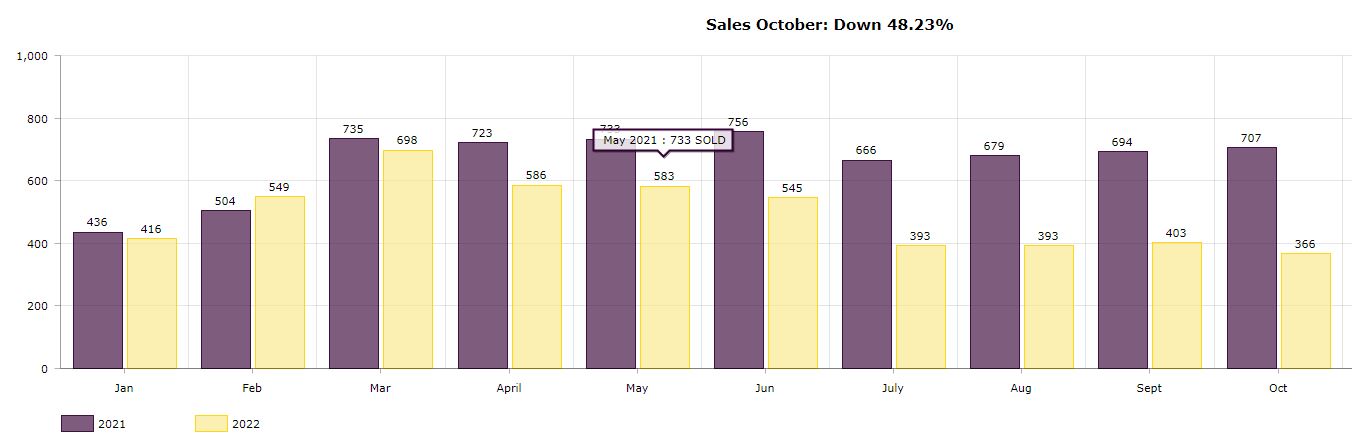This screenshot has height=442, width=1352.
Task: Click the January 2022 bar (416)
Action: pyautogui.click(x=152, y=303)
